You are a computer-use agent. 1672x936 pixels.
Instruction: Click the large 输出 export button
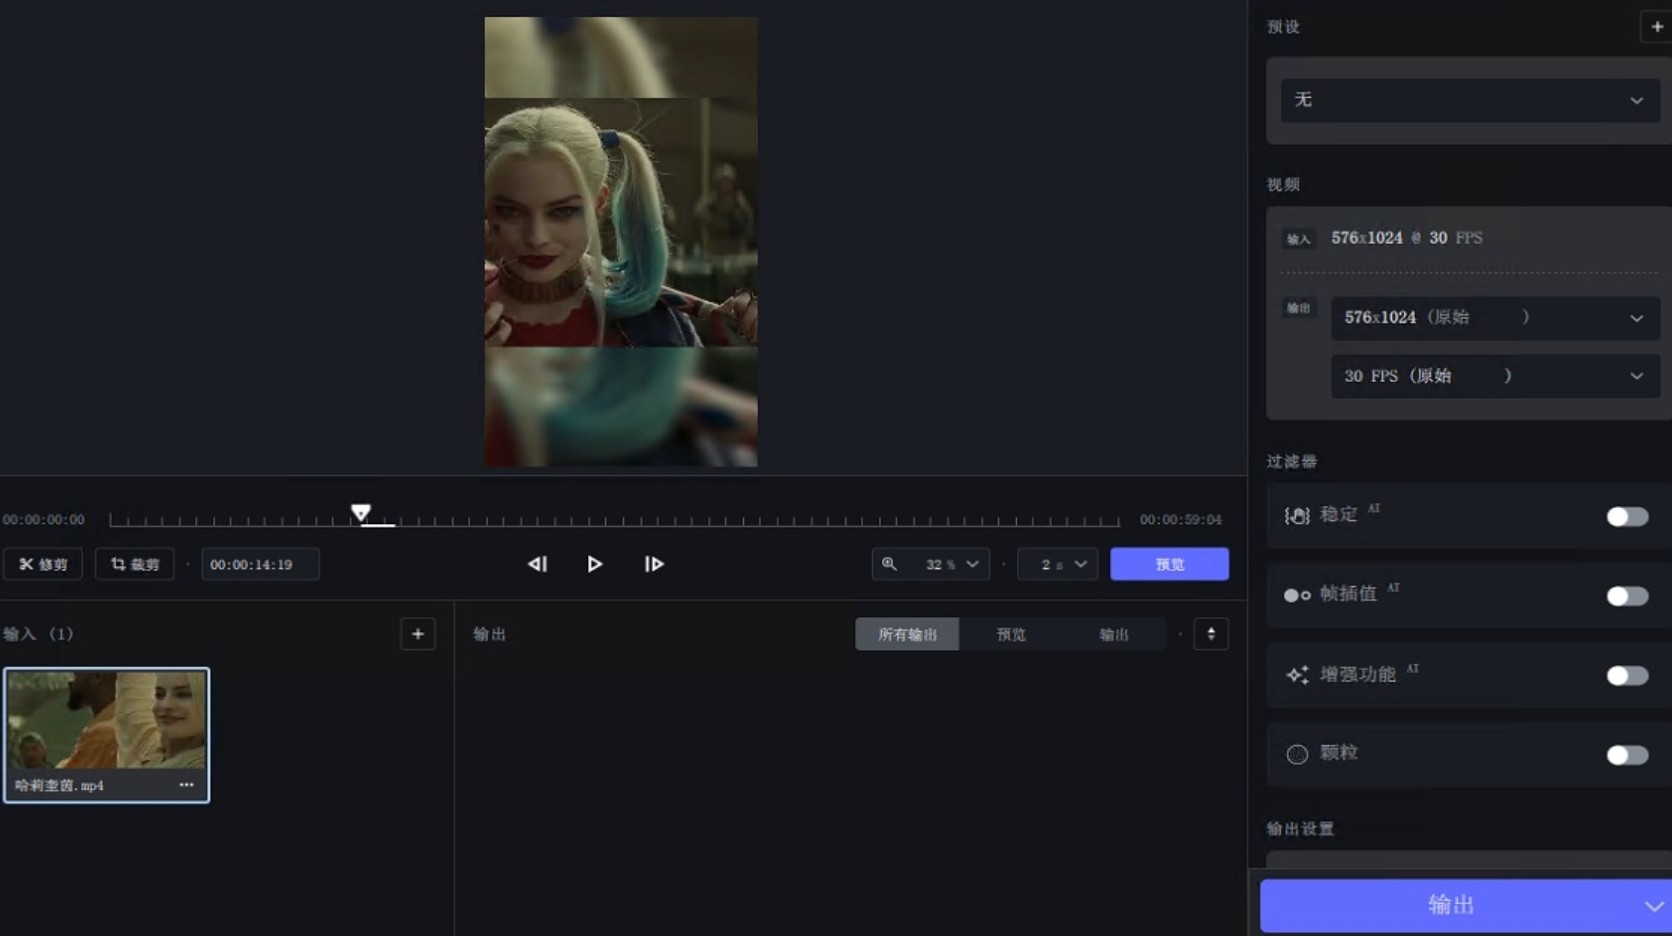[x=1450, y=906]
